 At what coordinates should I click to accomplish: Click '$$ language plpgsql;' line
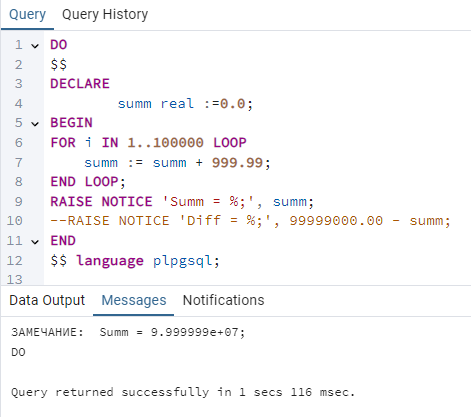tap(135, 261)
